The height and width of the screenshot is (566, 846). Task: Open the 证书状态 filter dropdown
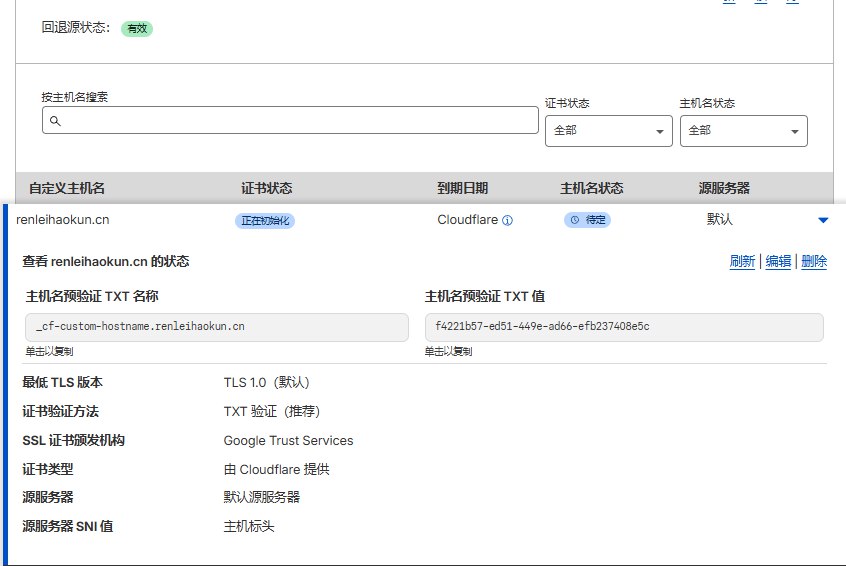click(609, 131)
